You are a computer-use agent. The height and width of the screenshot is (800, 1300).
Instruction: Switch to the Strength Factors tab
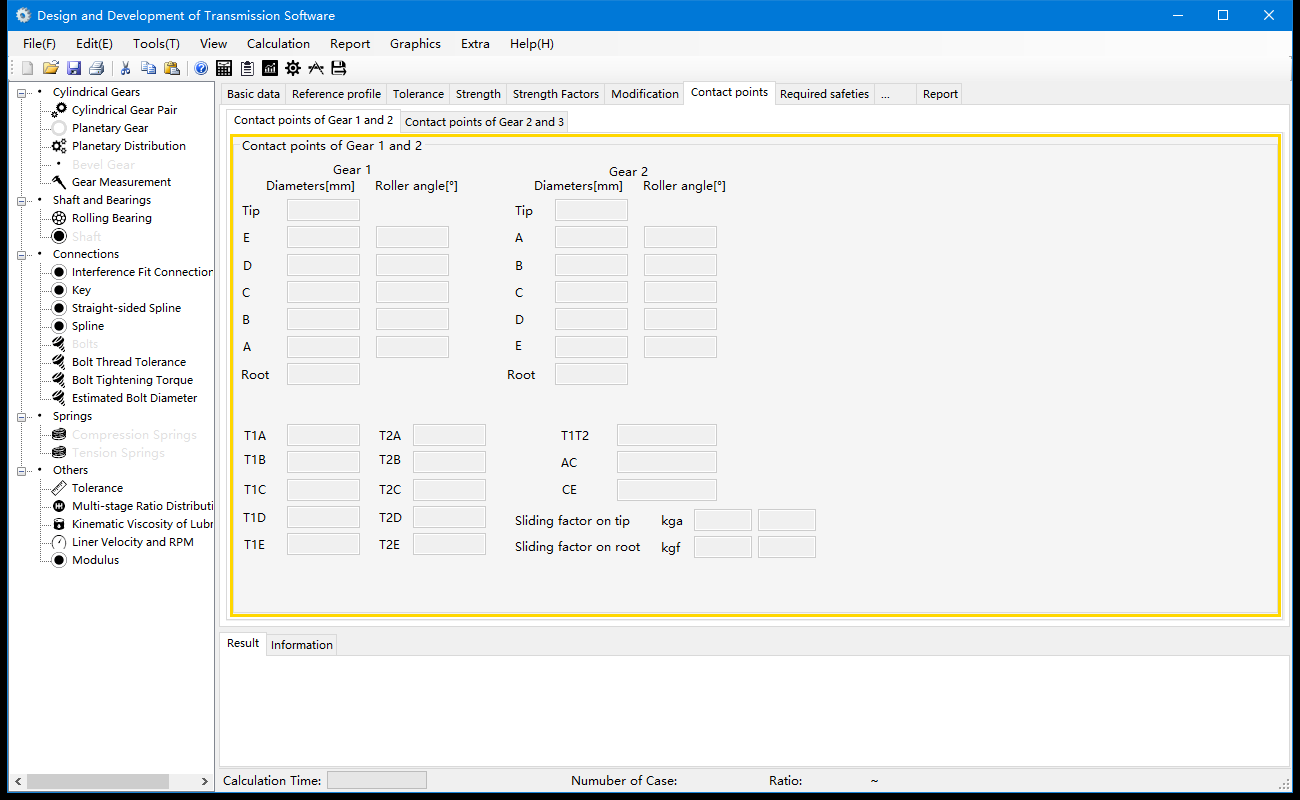(556, 94)
